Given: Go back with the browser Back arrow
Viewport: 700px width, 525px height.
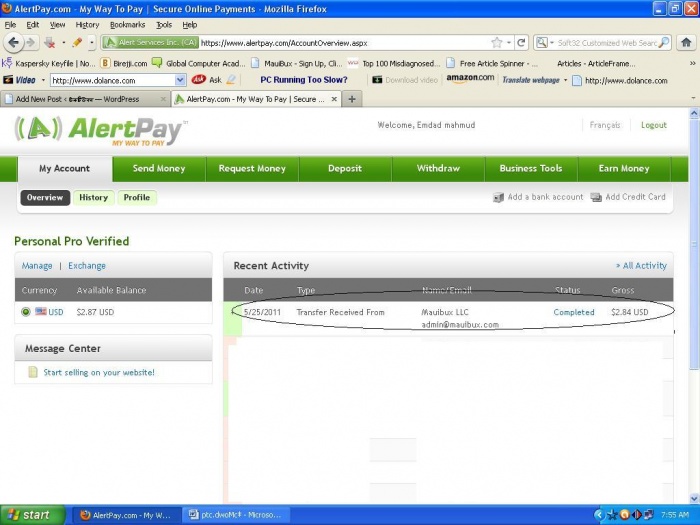Looking at the screenshot, I should click(x=13, y=43).
